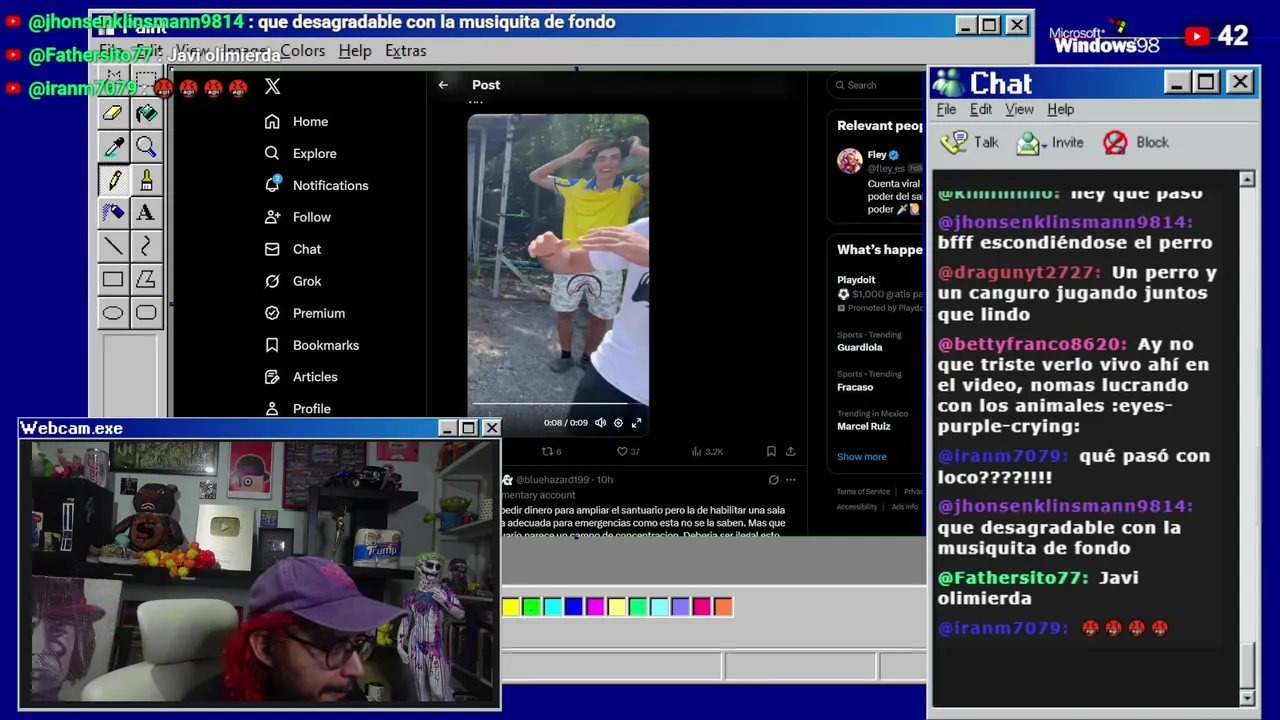This screenshot has width=1280, height=720.
Task: Select the Brush tool in Paint
Action: point(146,180)
